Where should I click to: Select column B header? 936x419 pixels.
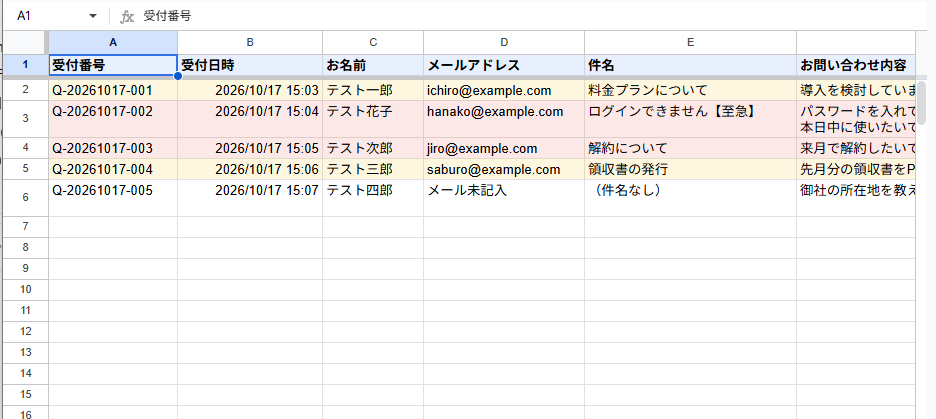[x=250, y=42]
